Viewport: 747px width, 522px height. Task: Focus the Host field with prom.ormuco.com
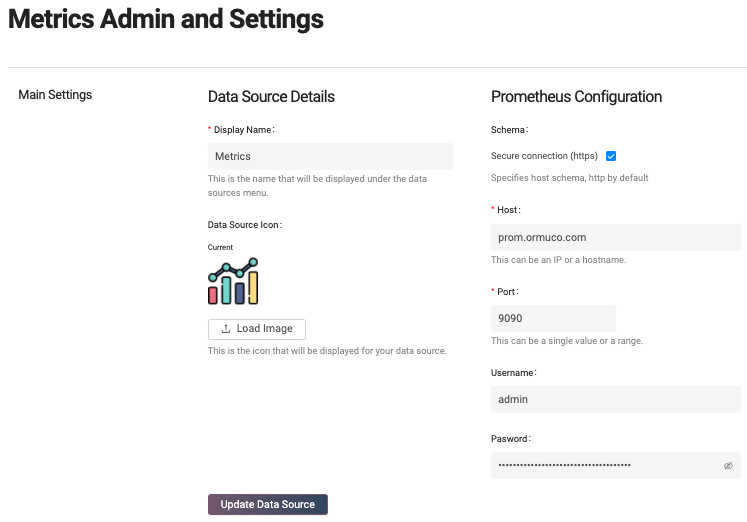[615, 237]
